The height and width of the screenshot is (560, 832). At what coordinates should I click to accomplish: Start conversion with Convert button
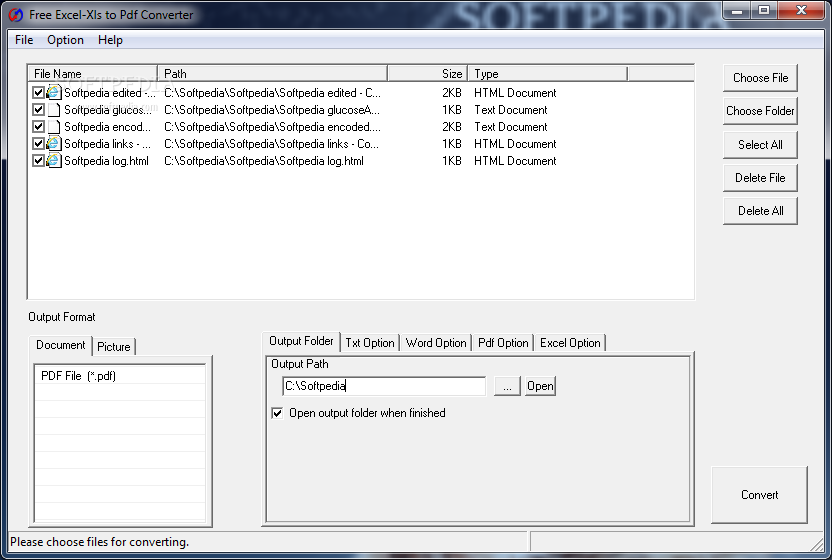pyautogui.click(x=759, y=495)
